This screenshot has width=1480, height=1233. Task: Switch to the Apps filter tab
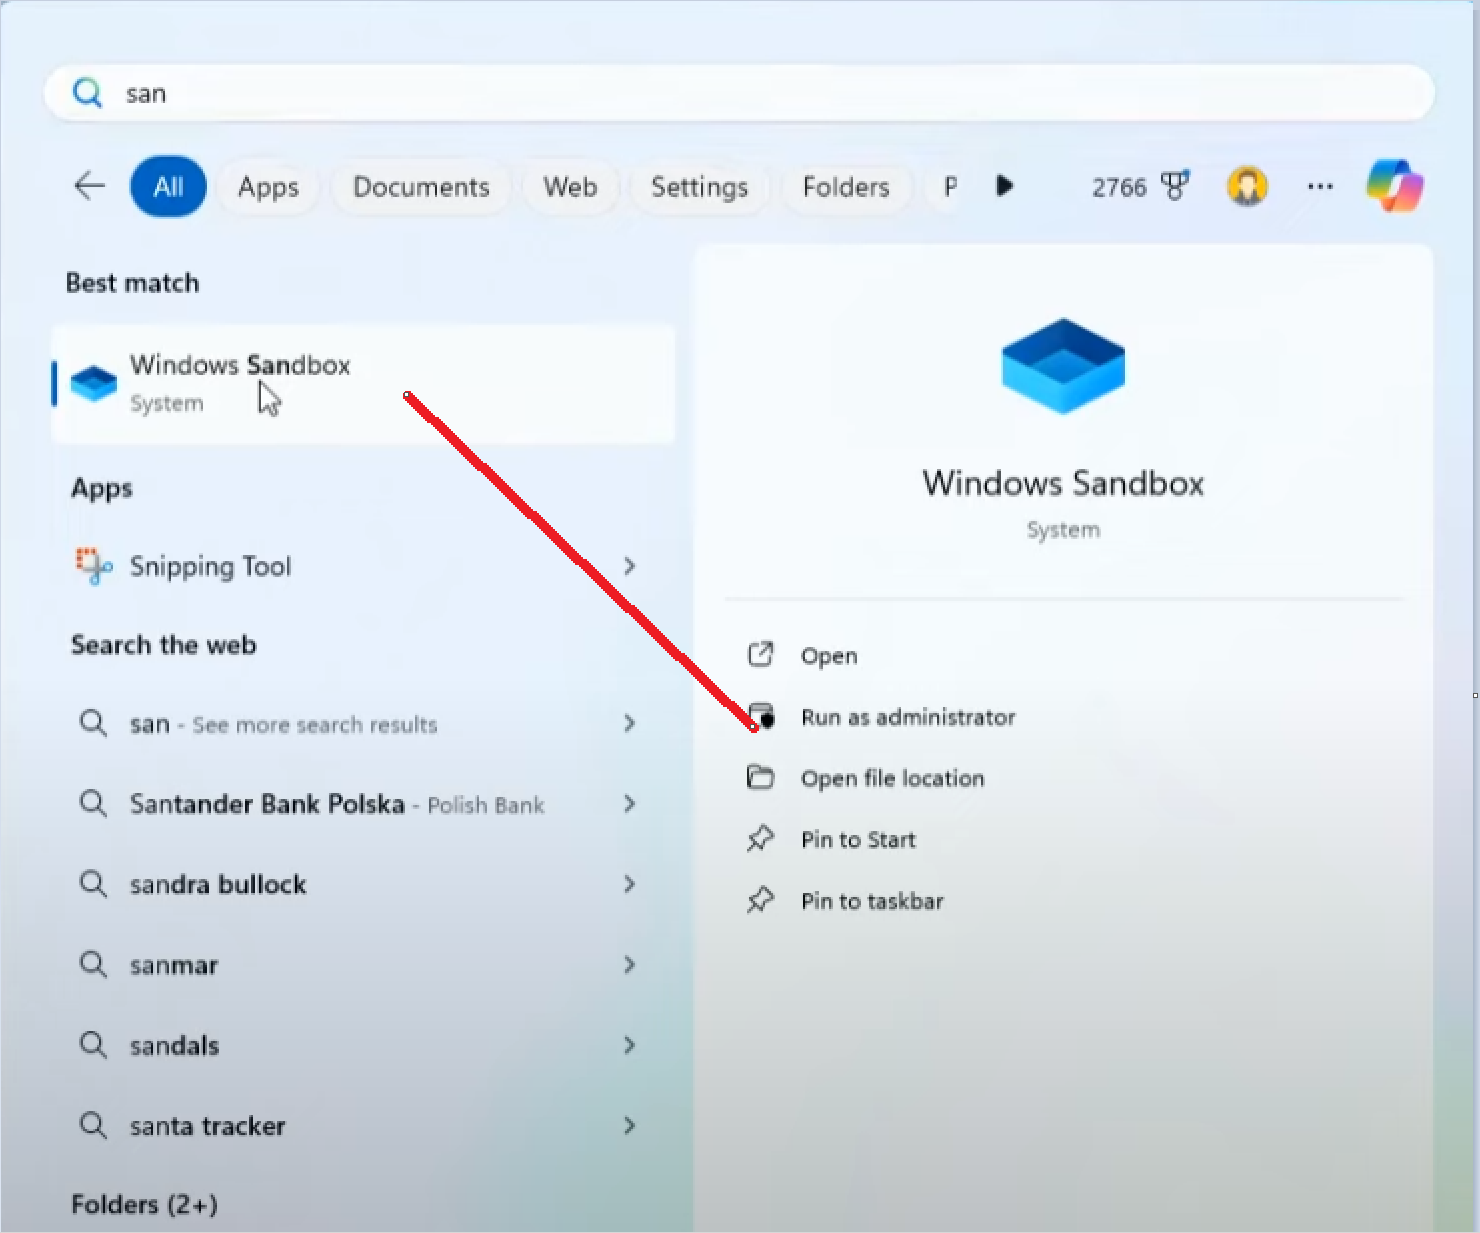268,187
